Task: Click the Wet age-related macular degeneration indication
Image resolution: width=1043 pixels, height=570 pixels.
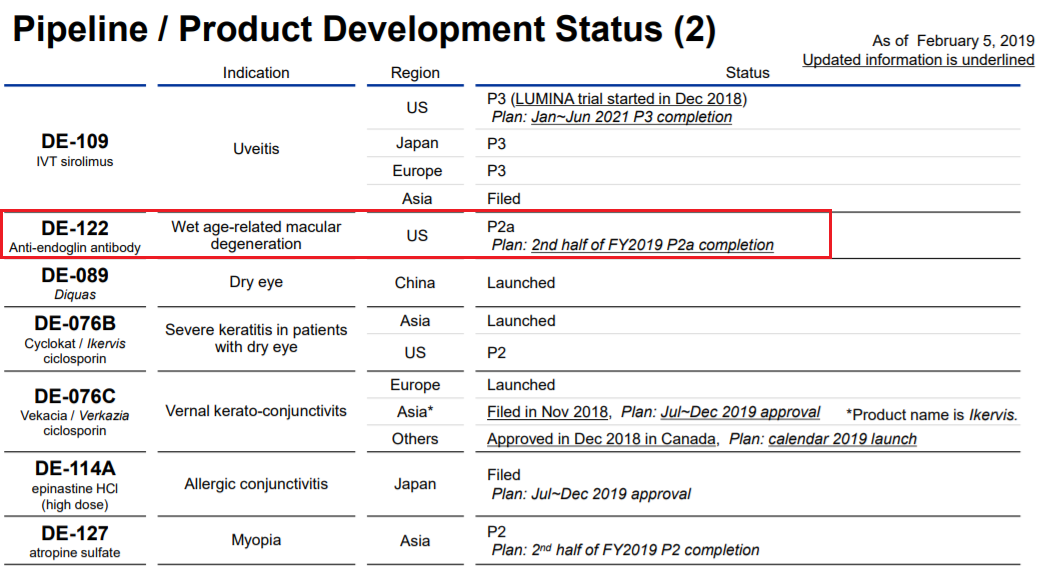Action: [x=256, y=236]
